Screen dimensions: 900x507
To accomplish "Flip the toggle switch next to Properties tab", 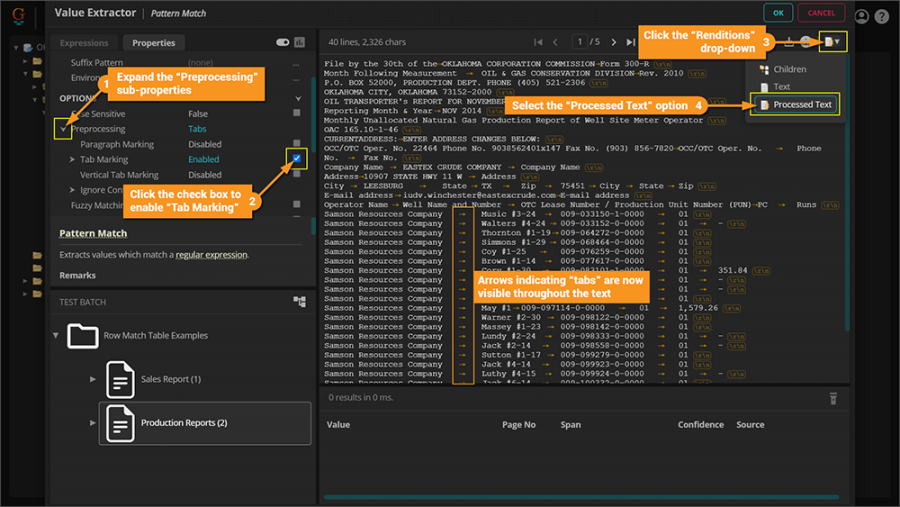I will click(282, 43).
